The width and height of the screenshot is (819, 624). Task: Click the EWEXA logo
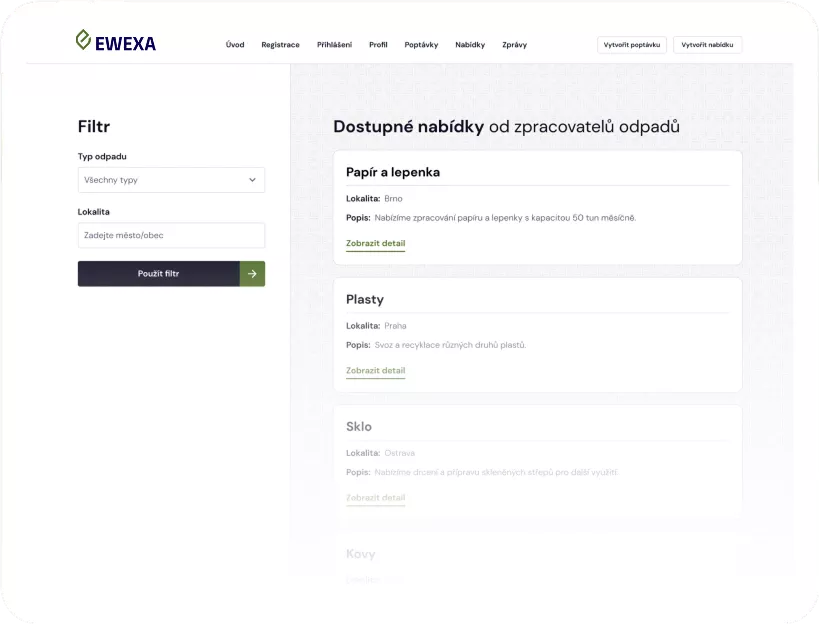(x=115, y=41)
